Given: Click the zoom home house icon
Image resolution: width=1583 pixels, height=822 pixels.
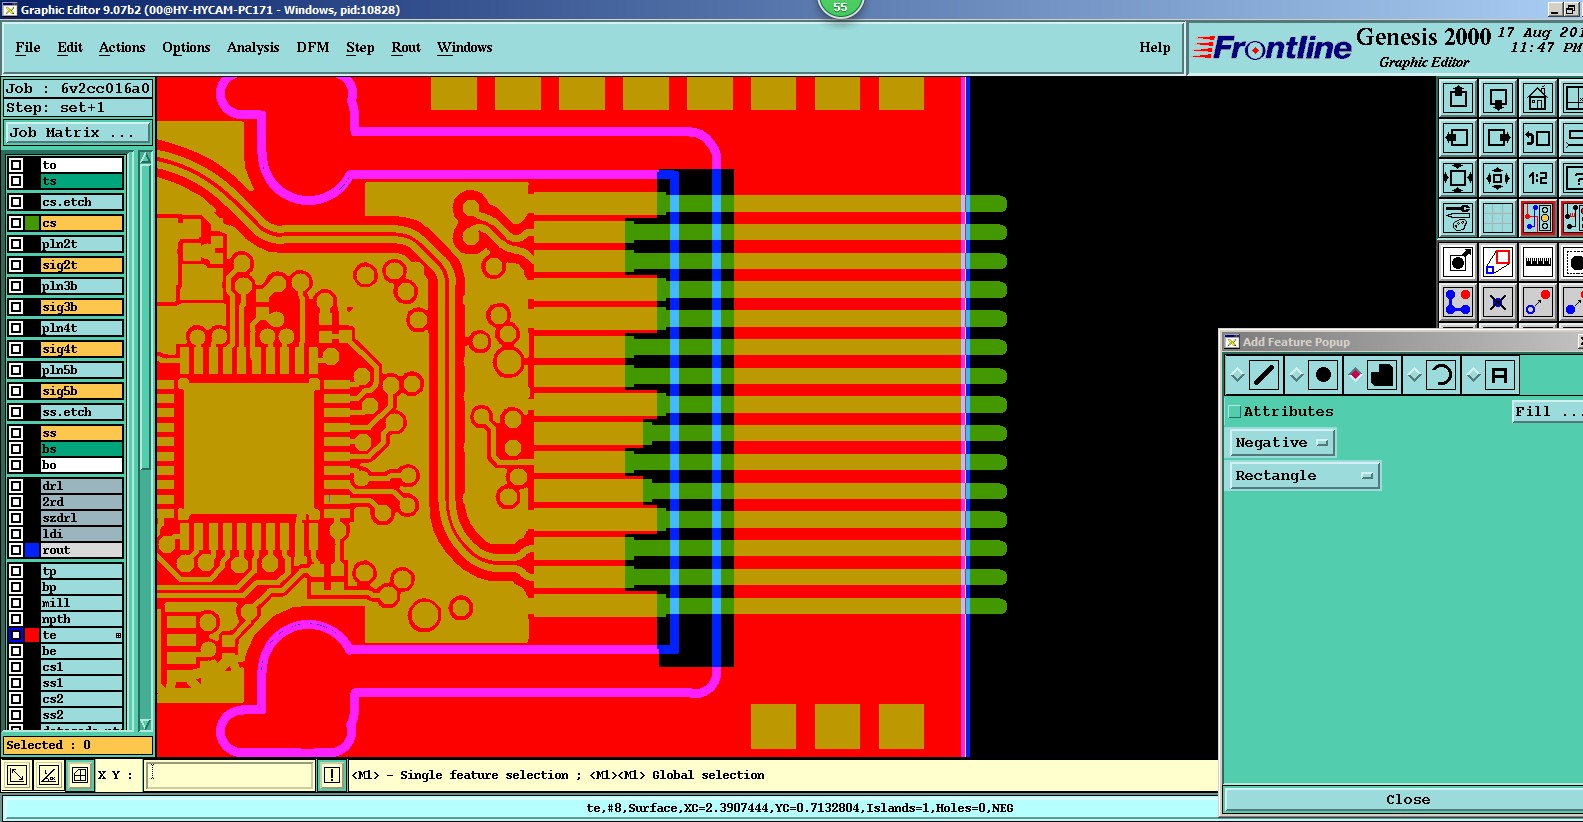Looking at the screenshot, I should pyautogui.click(x=1538, y=98).
